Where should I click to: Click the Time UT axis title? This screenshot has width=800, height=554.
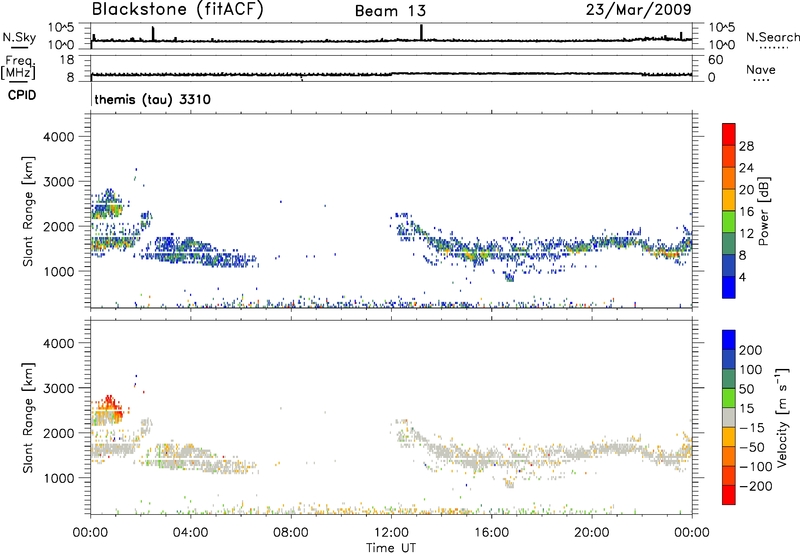(391, 548)
